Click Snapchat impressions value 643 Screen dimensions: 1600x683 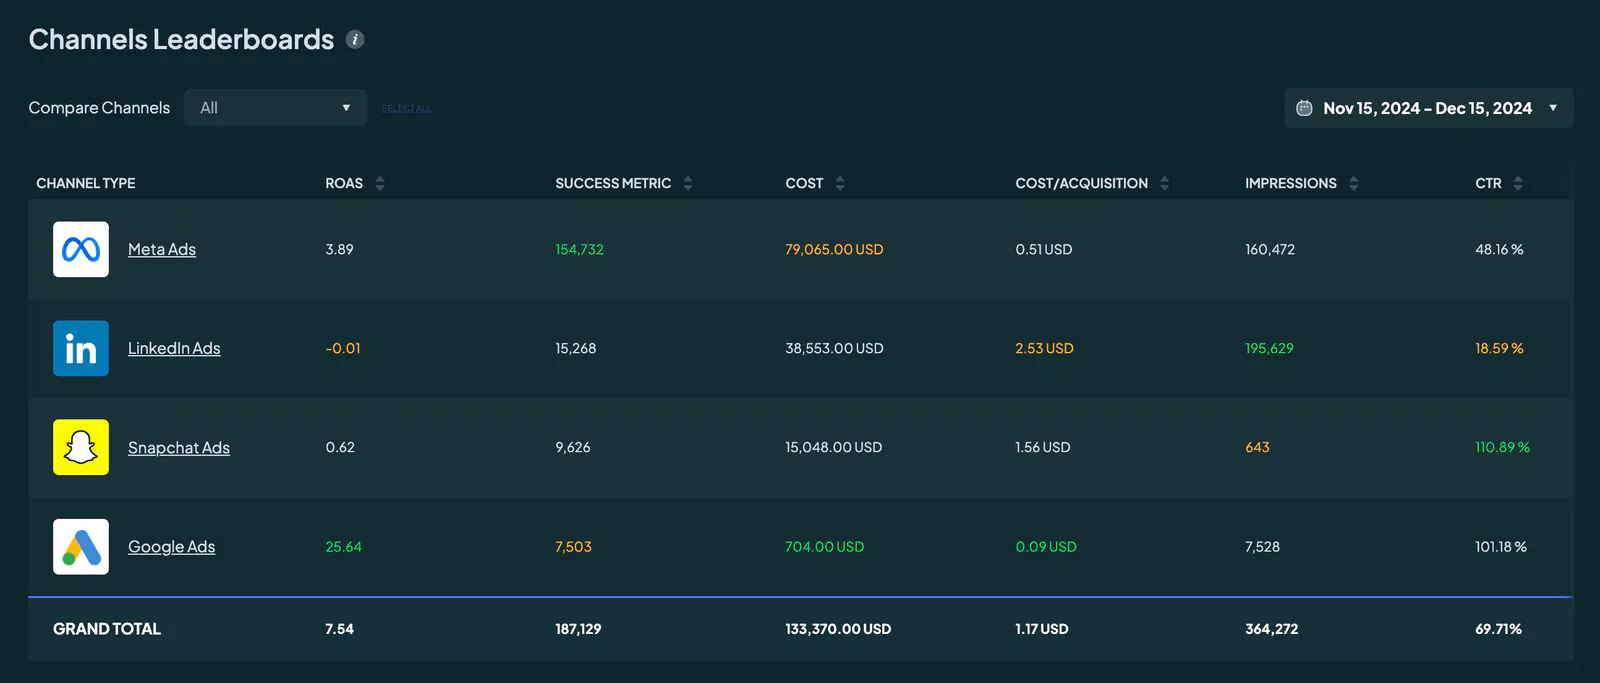coord(1257,447)
